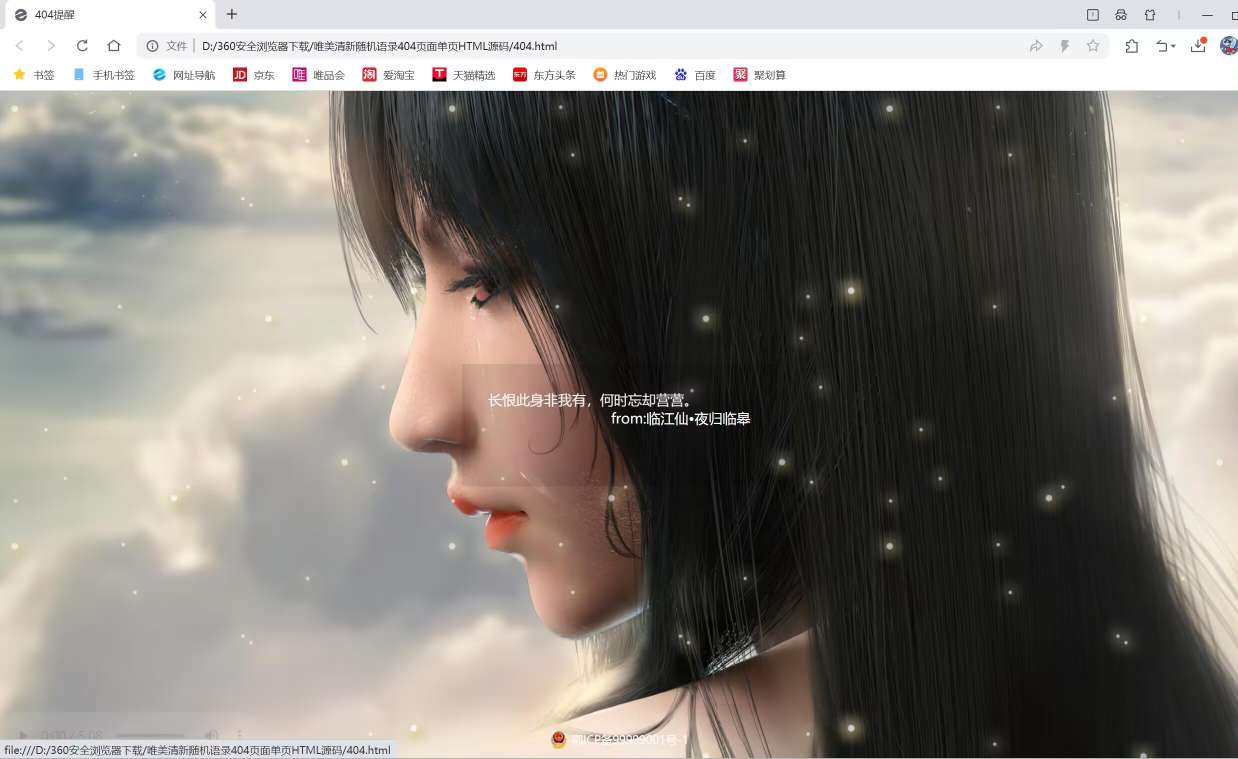Refresh the current page
Viewport: 1238px width, 759px height.
coord(82,46)
